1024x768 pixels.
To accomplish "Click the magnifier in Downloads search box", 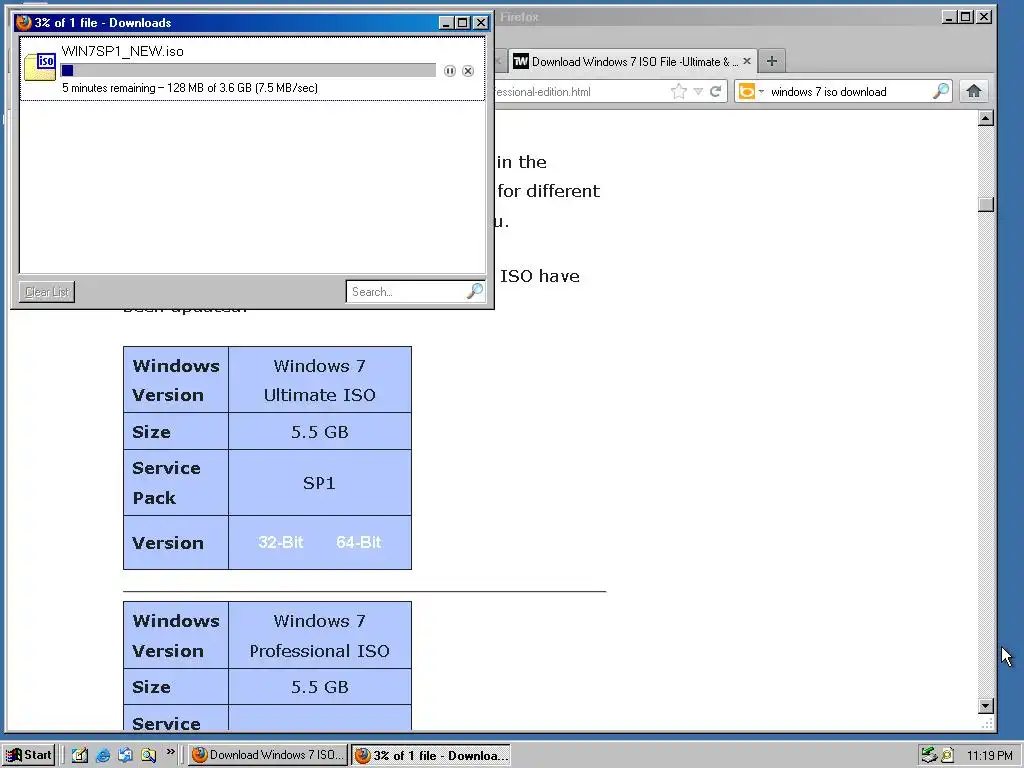I will (475, 291).
